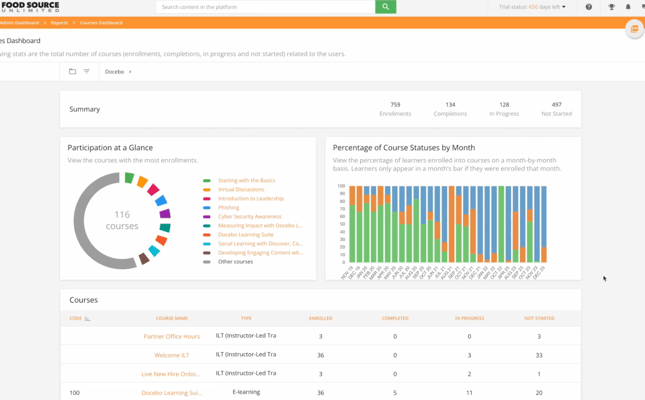Sort by NOT STARTED column header
Screen dimensions: 645x400
point(539,318)
